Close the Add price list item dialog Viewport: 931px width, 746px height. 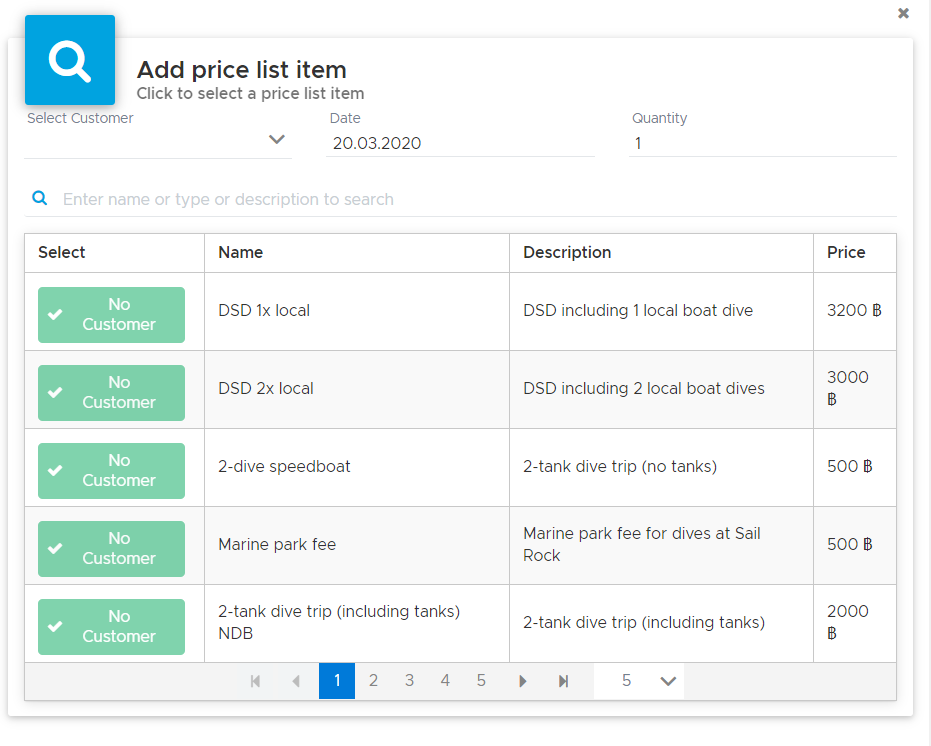[x=903, y=13]
